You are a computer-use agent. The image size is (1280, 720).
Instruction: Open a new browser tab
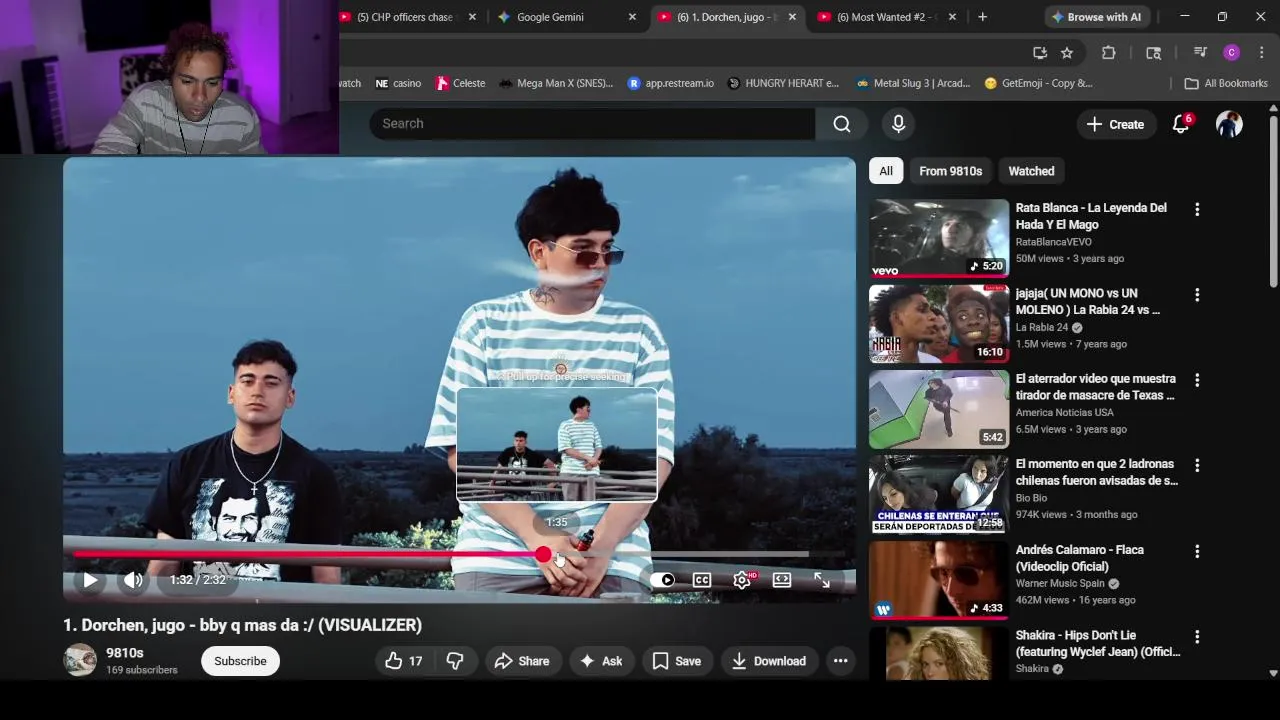(x=982, y=17)
